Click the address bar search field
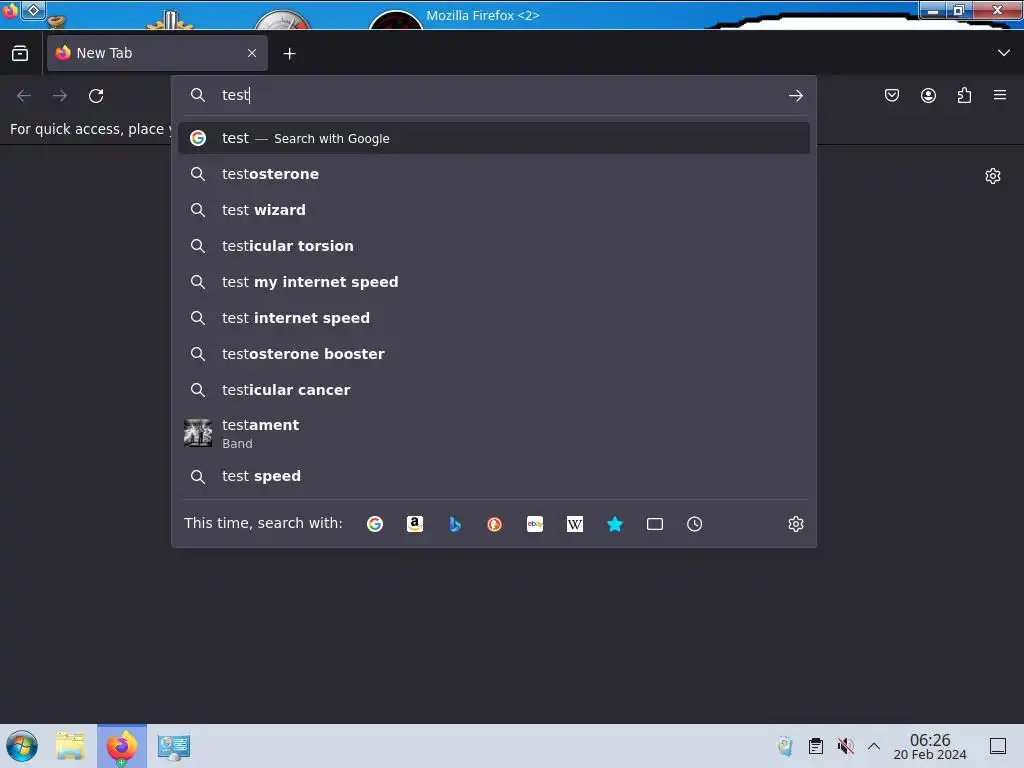The height and width of the screenshot is (768, 1024). (494, 95)
